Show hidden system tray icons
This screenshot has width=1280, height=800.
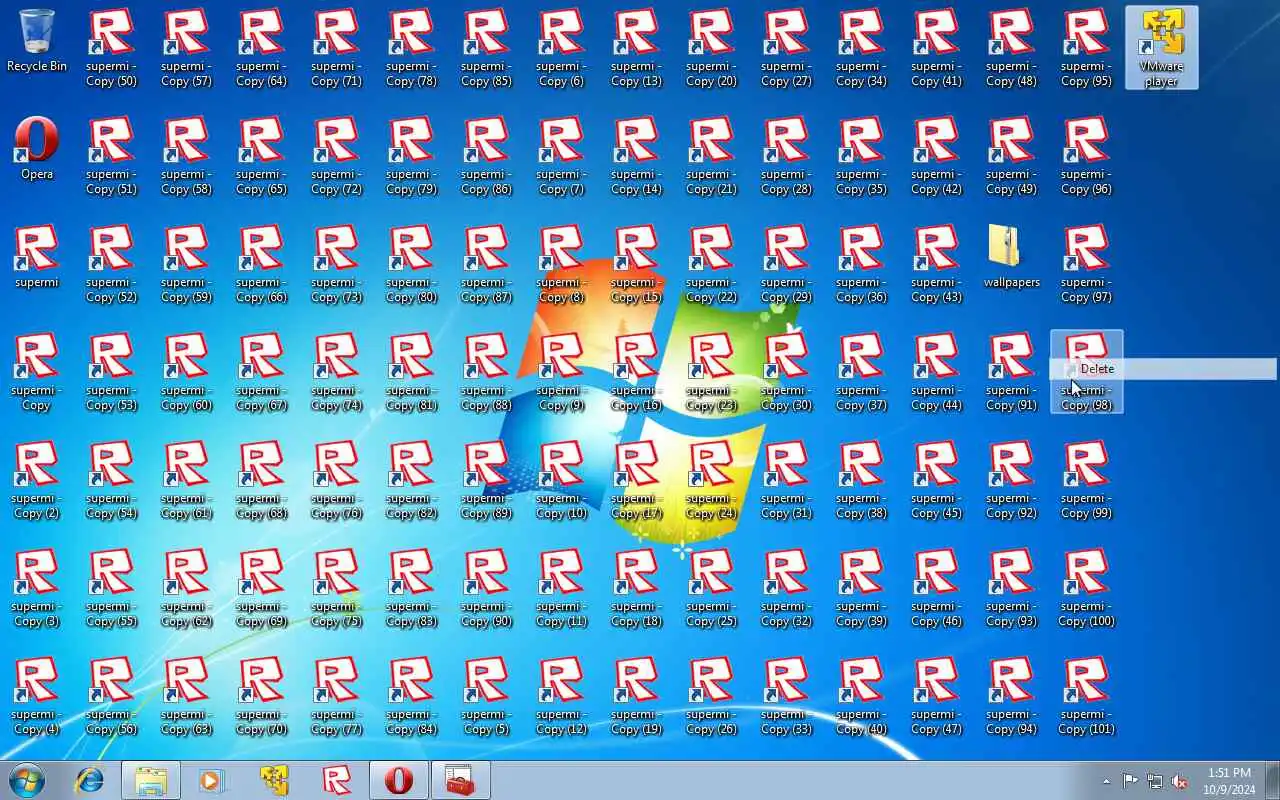coord(1106,781)
